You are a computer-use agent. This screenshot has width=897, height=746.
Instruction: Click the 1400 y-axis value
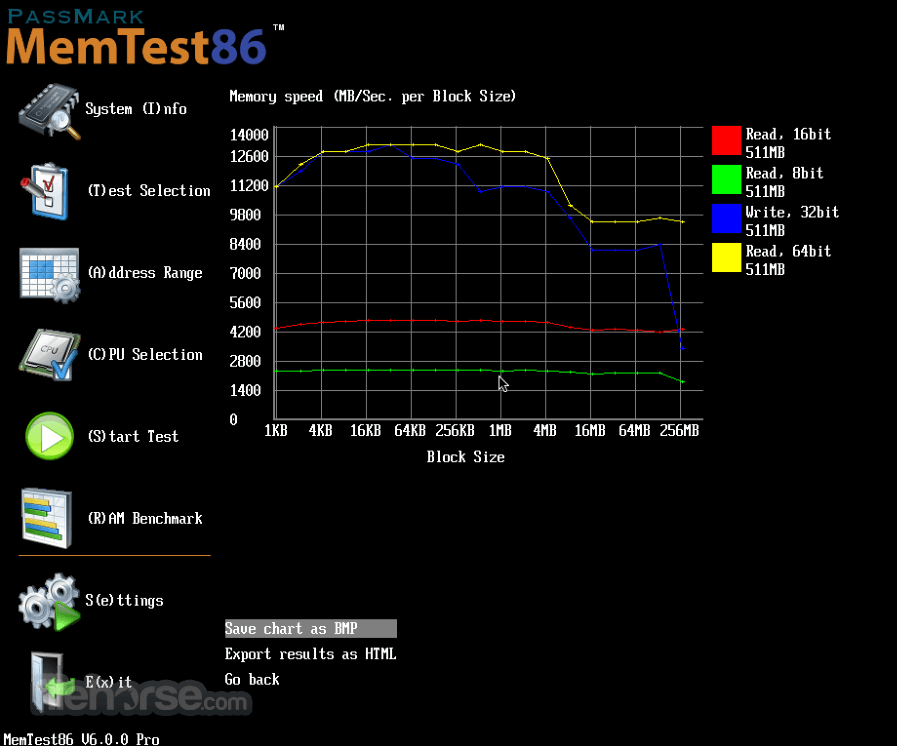tap(245, 391)
